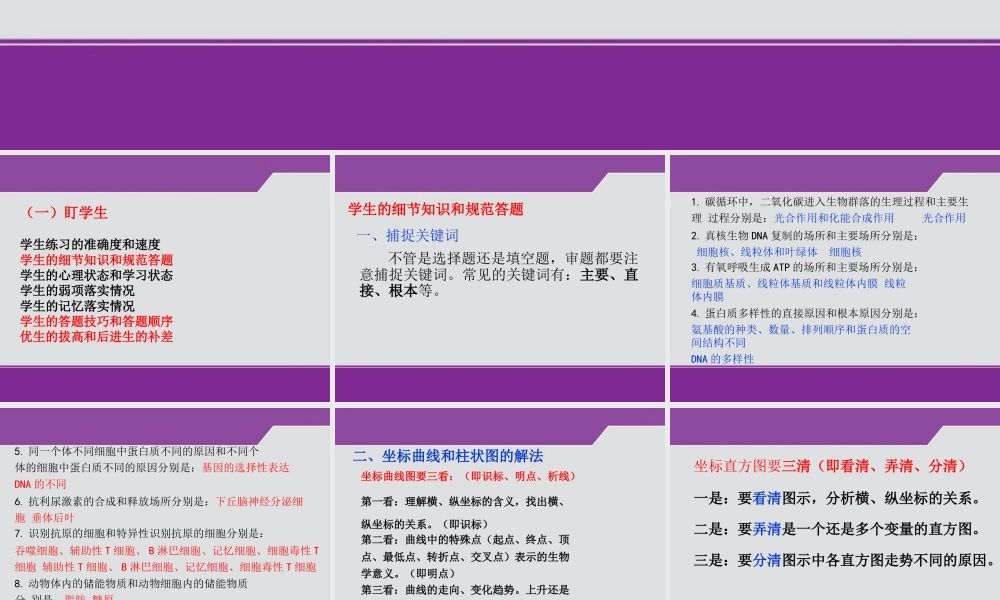Click the line 学生的记忆落实情况

pos(77,305)
